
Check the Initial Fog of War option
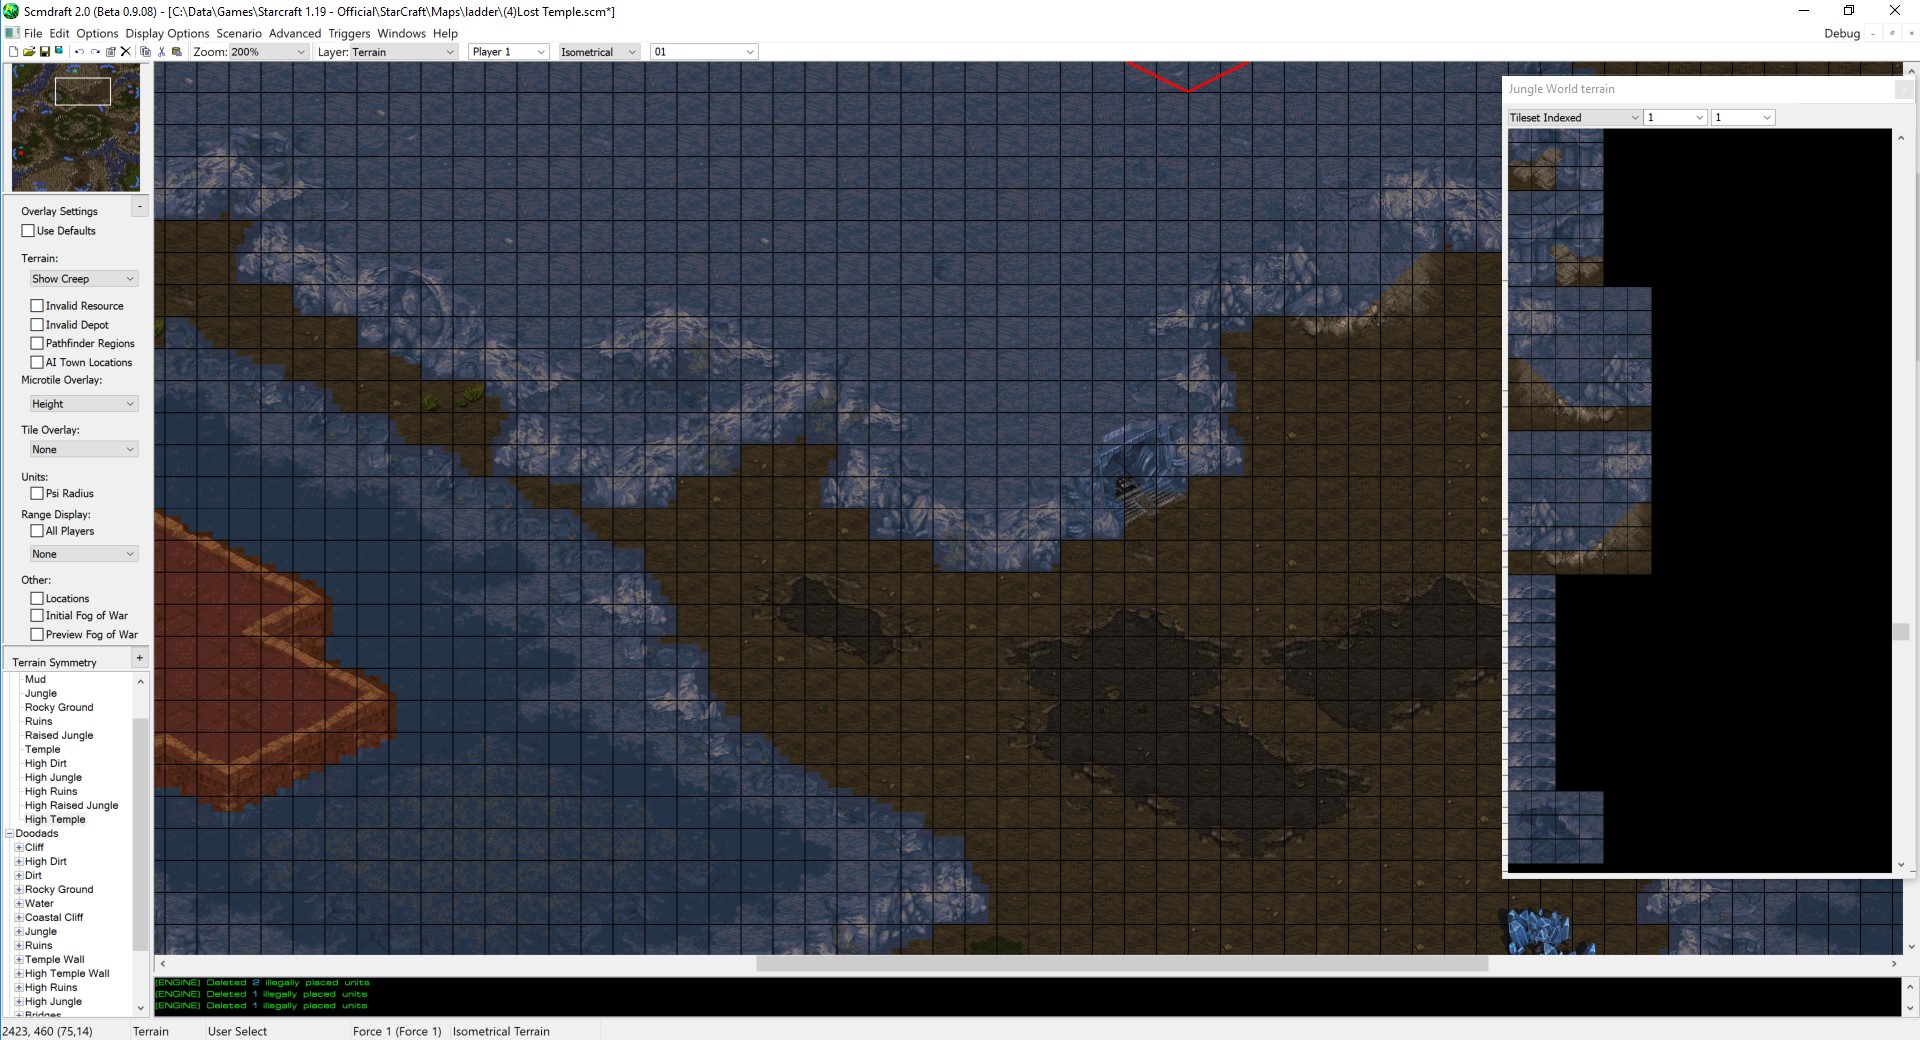coord(37,616)
